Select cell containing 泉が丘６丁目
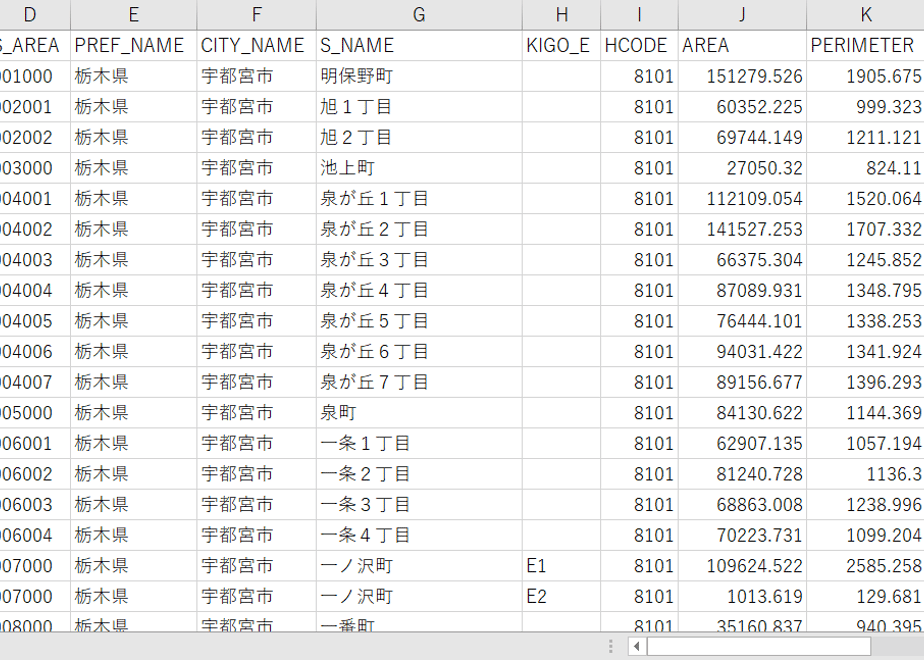This screenshot has height=660, width=924. [419, 352]
